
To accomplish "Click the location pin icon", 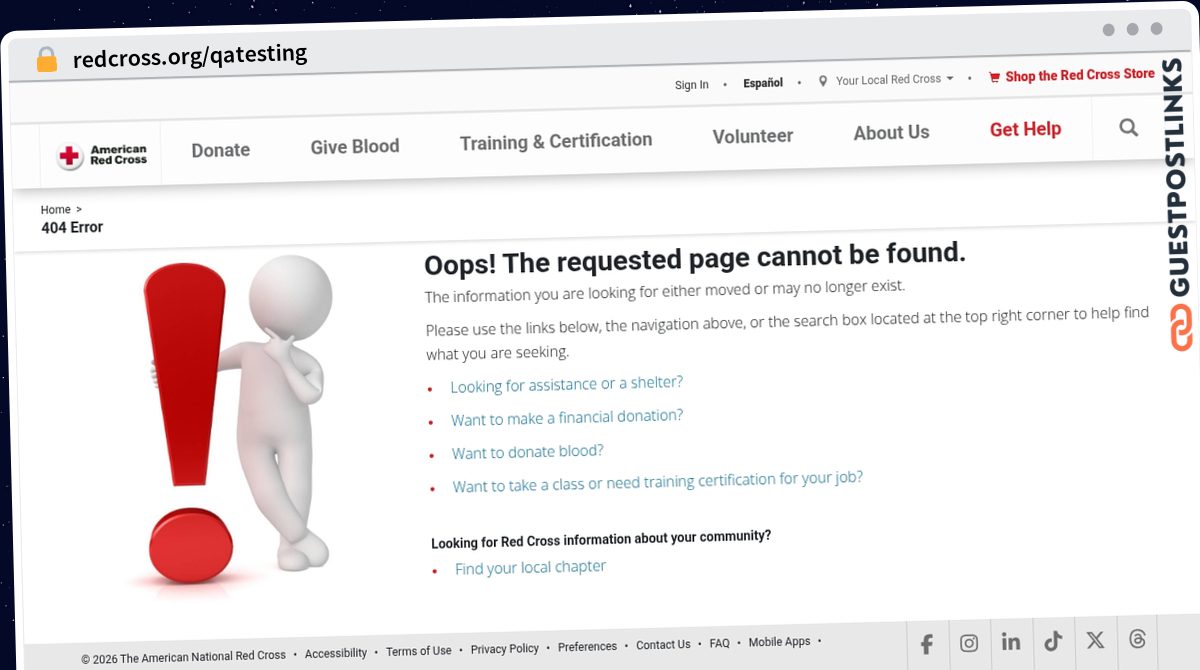I will pos(823,81).
